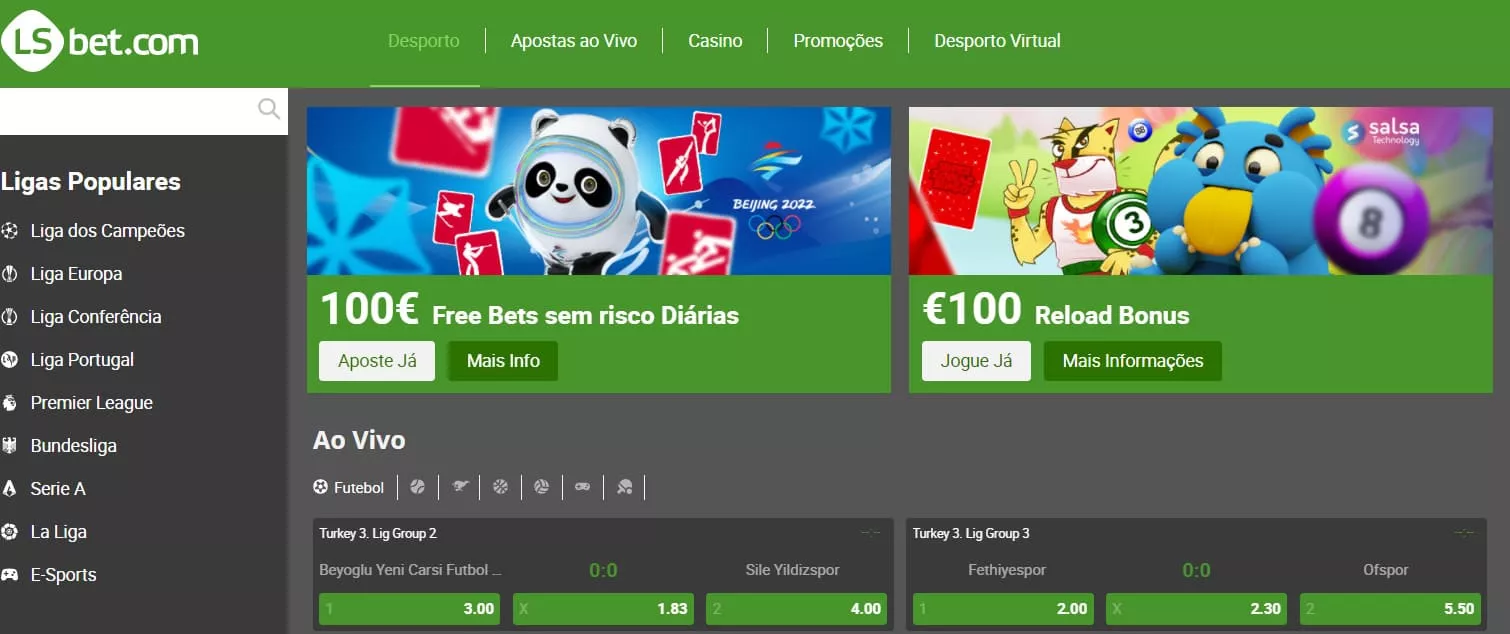This screenshot has width=1510, height=634.
Task: Select the volleyball live sport icon
Action: click(x=541, y=487)
